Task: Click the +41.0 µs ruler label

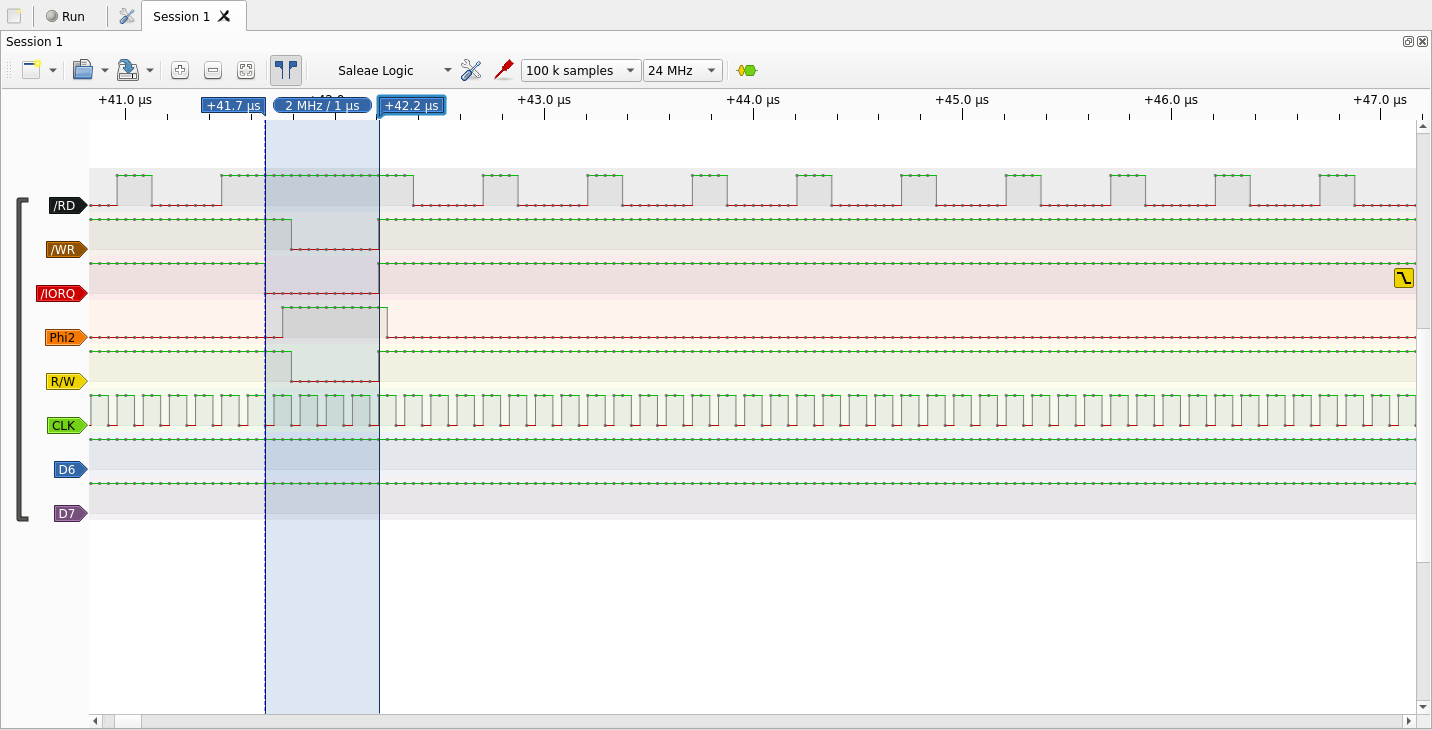Action: tap(125, 100)
